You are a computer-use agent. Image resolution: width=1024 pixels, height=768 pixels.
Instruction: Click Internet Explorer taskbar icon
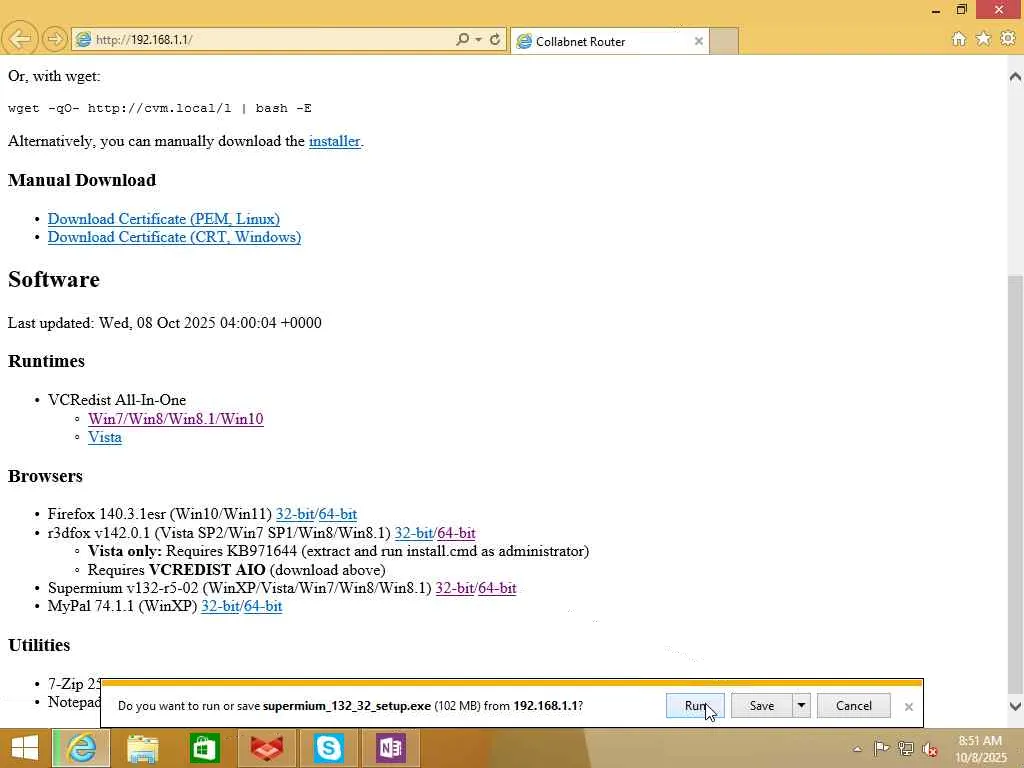82,748
